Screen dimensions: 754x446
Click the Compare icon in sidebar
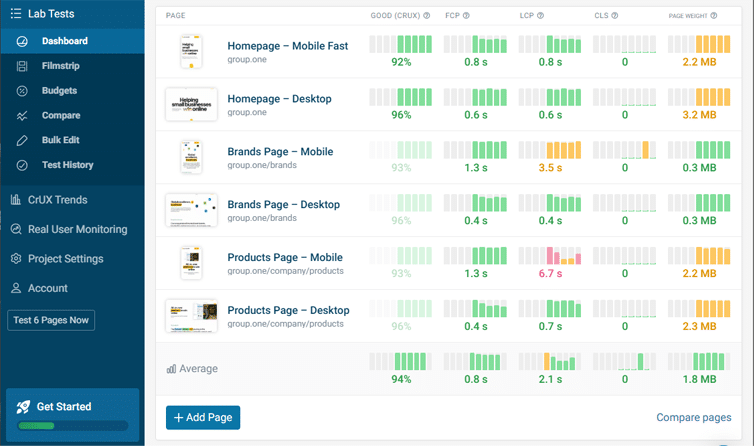click(x=22, y=116)
